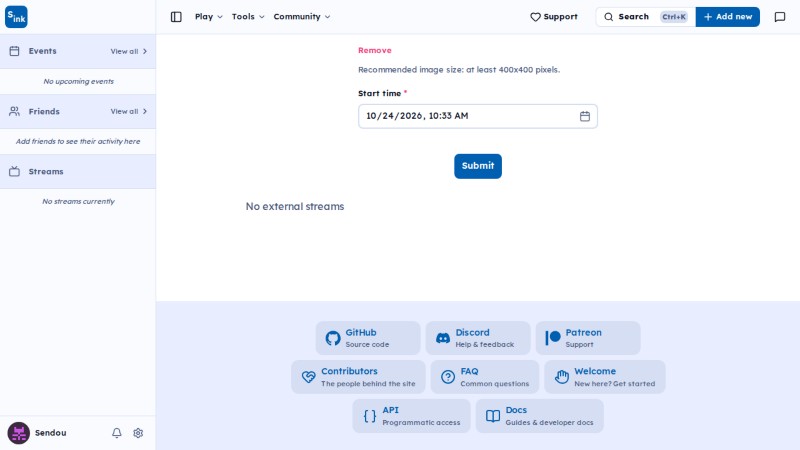Open the Discord help link
Image resolution: width=800 pixels, height=450 pixels.
(x=478, y=338)
